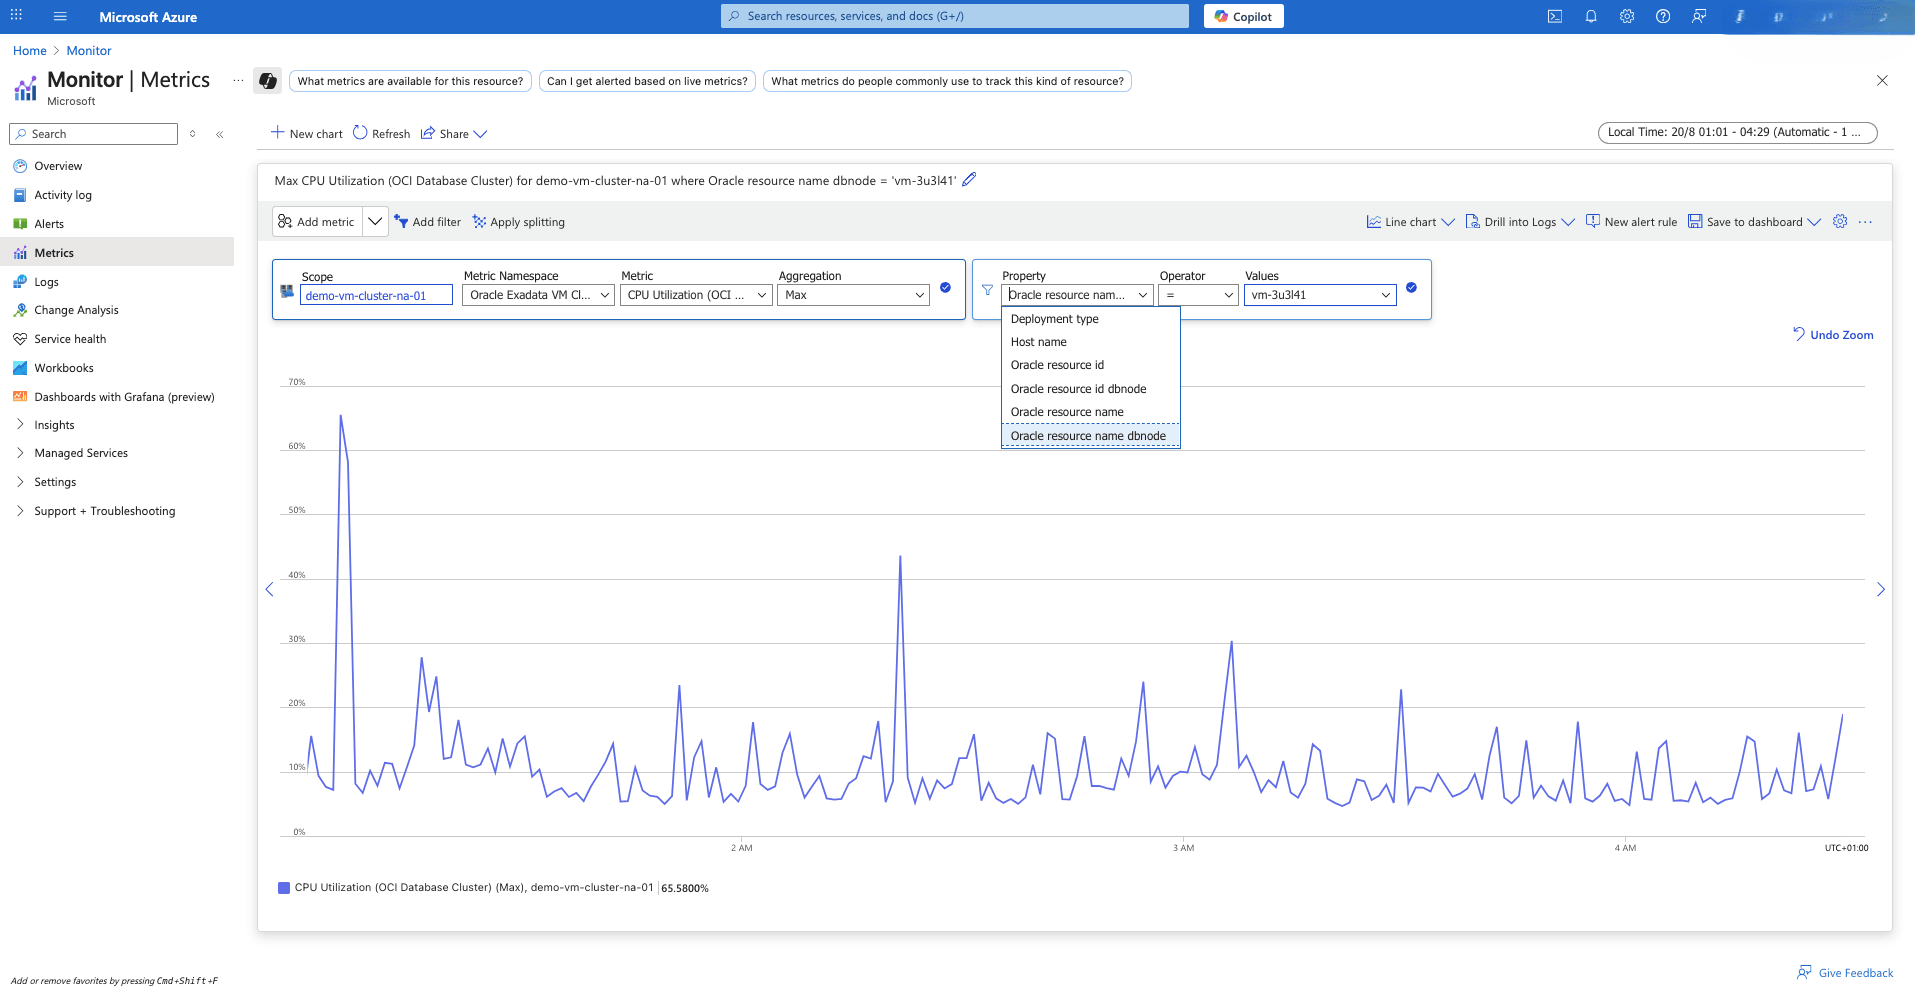
Task: Click the Copilot button in top bar
Action: [x=1244, y=16]
